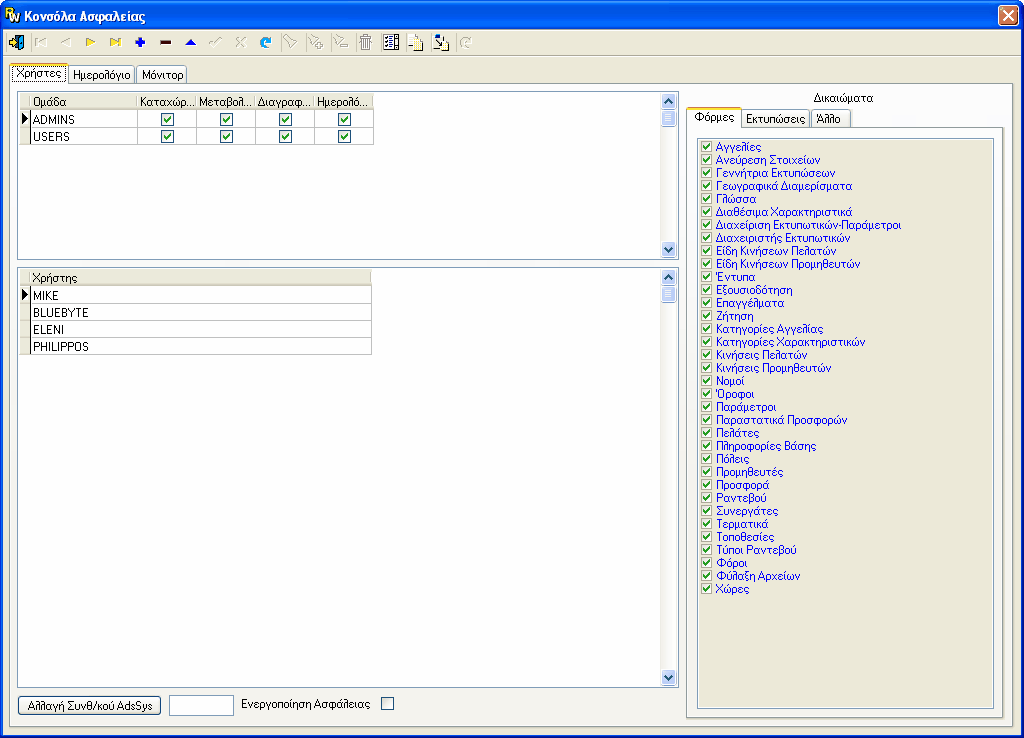The image size is (1024, 738).
Task: Open the Μόνιτορ tab
Action: pyautogui.click(x=163, y=74)
